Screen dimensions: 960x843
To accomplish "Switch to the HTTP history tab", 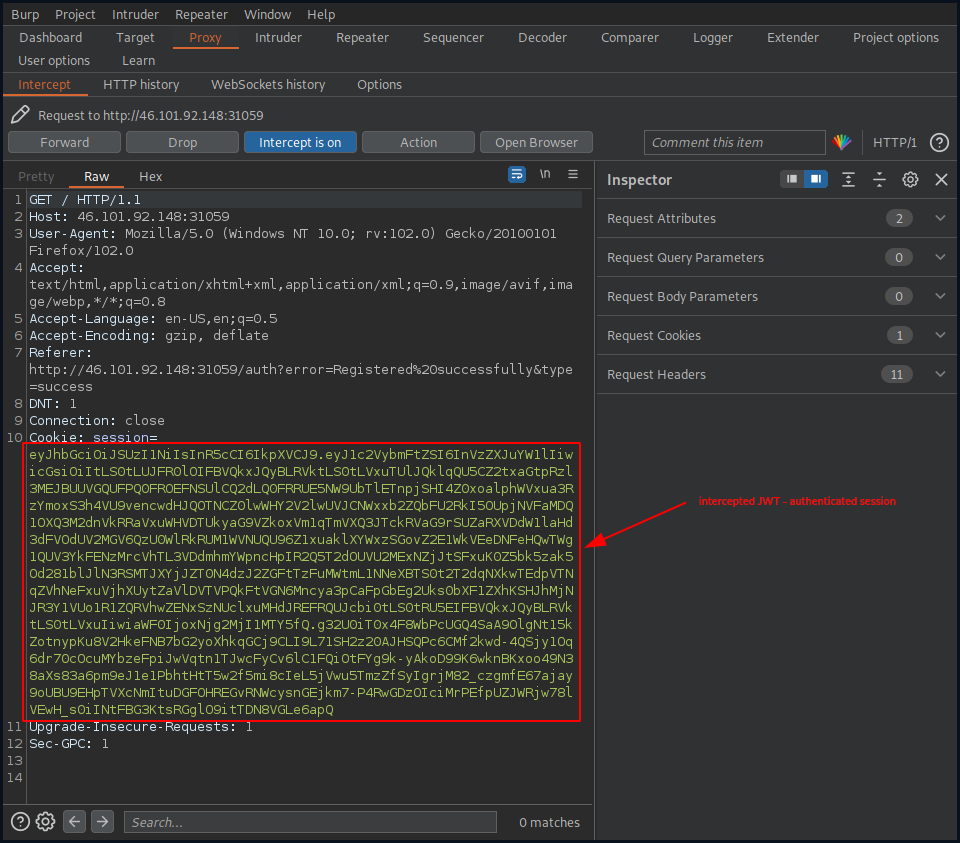I will tap(141, 84).
